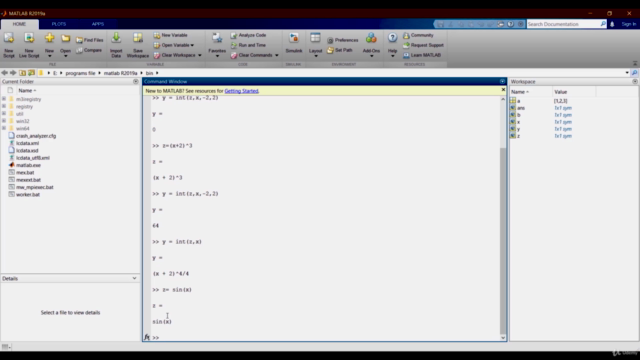Switch to the PLOTS tab

[59, 24]
